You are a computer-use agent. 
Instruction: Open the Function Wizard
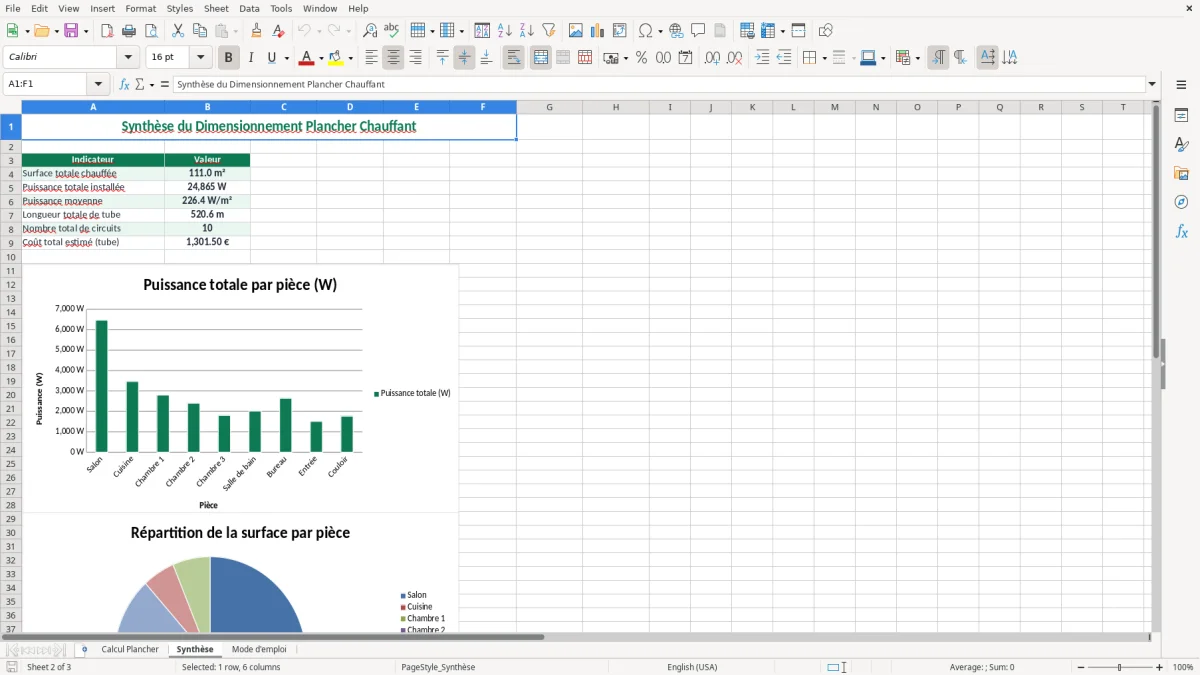125,84
